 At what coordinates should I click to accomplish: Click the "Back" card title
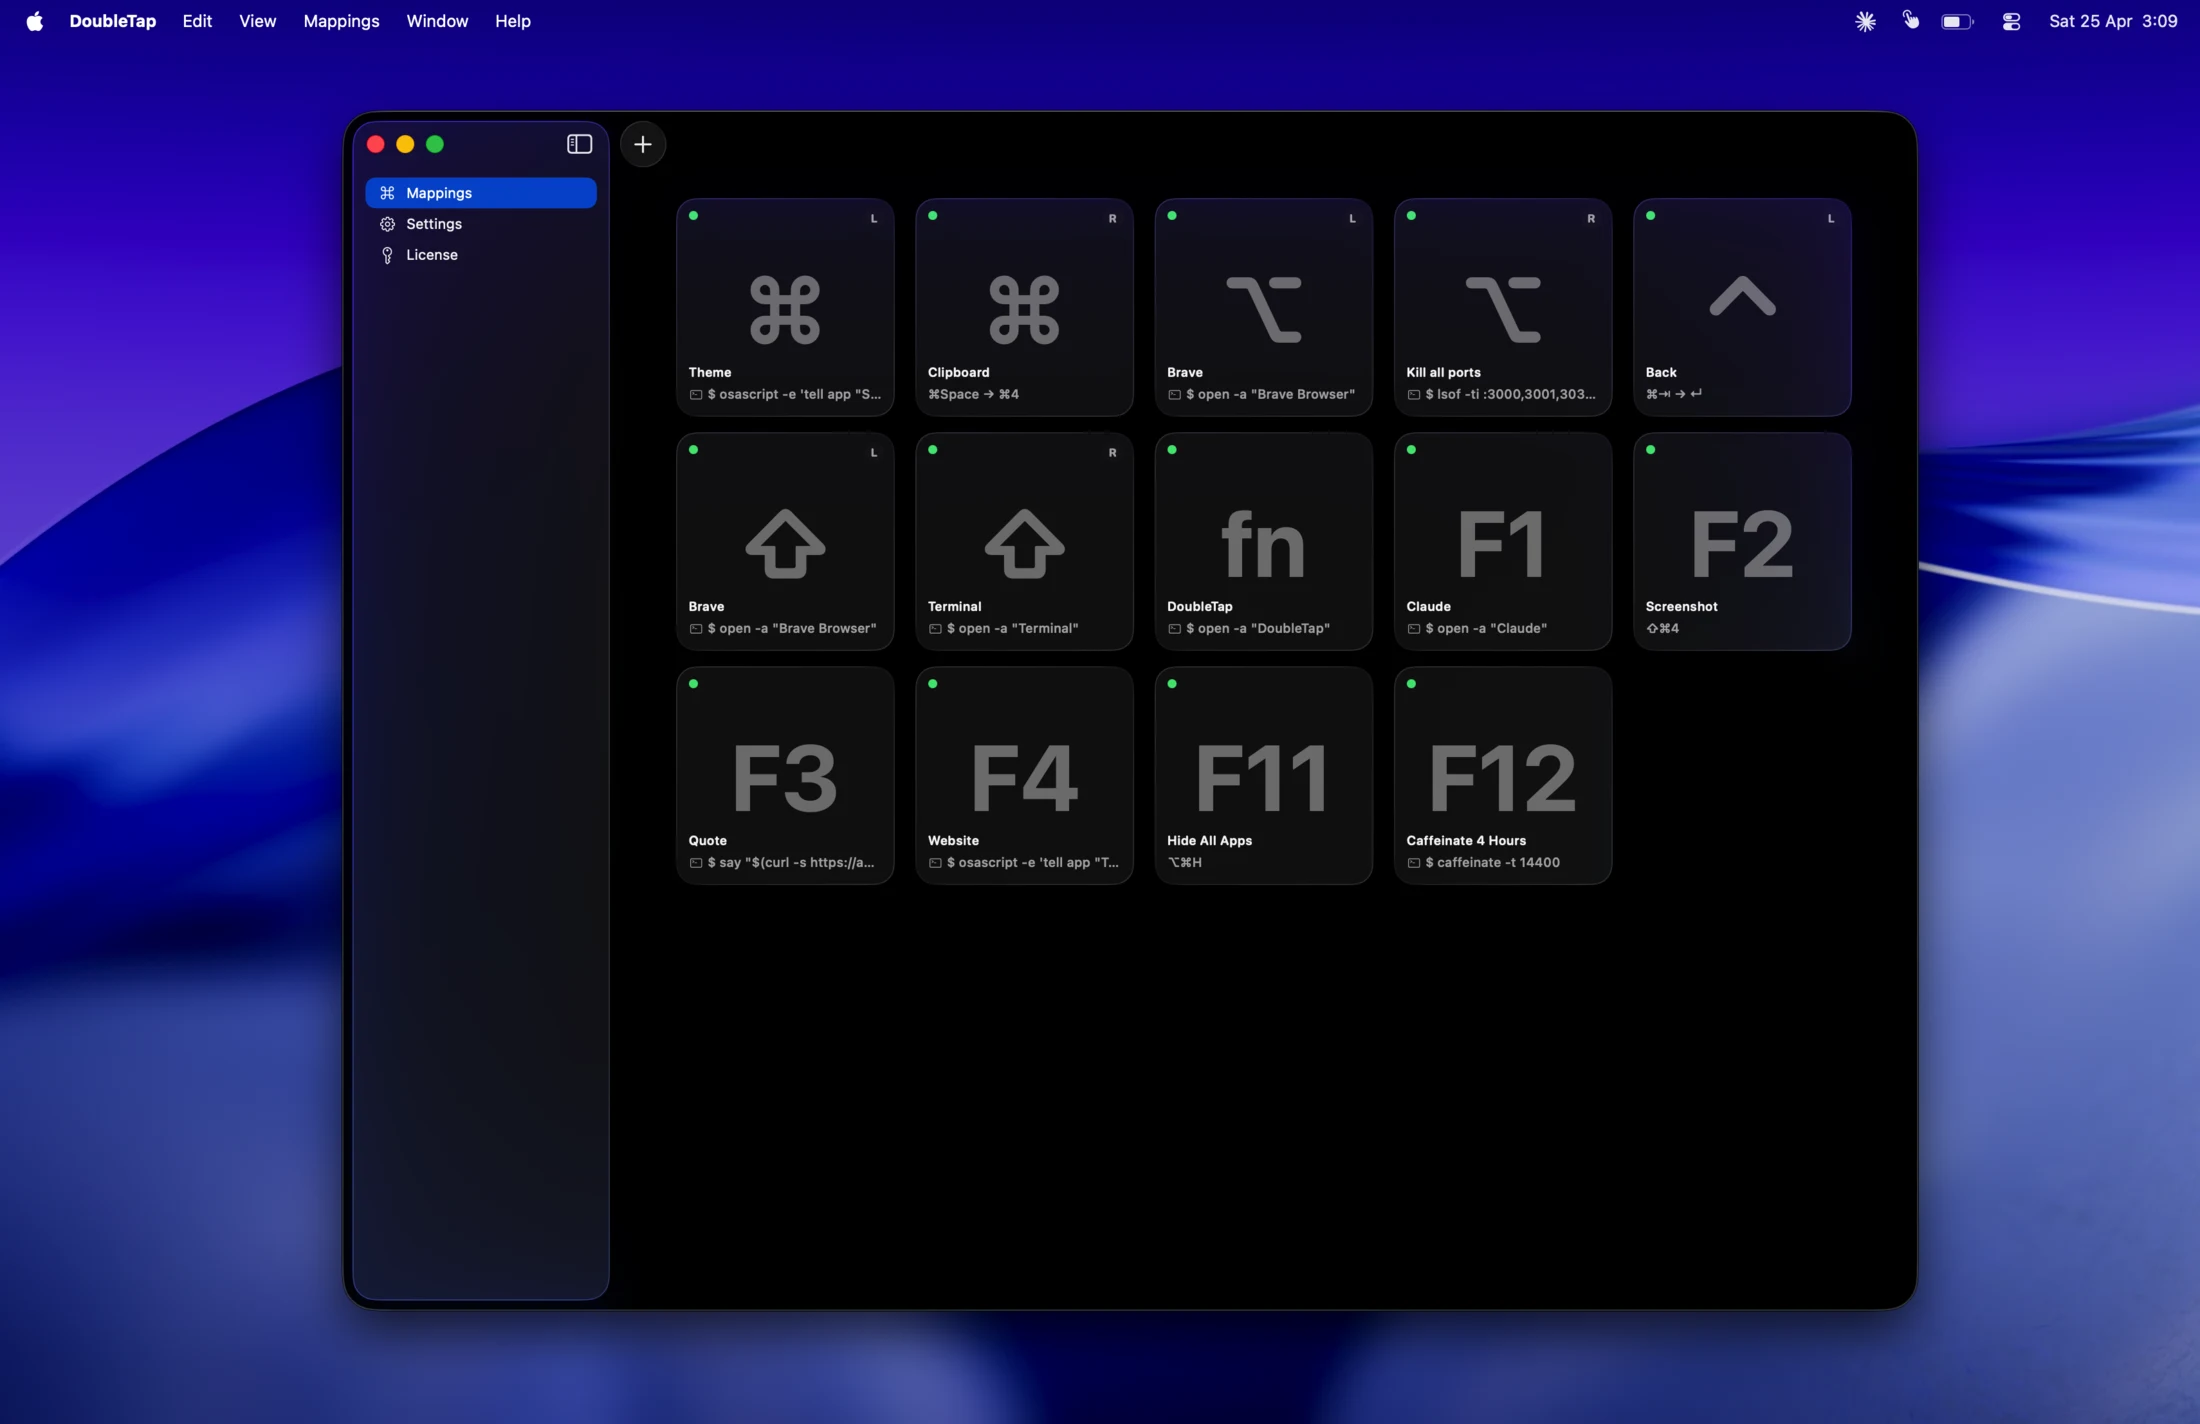(x=1661, y=372)
